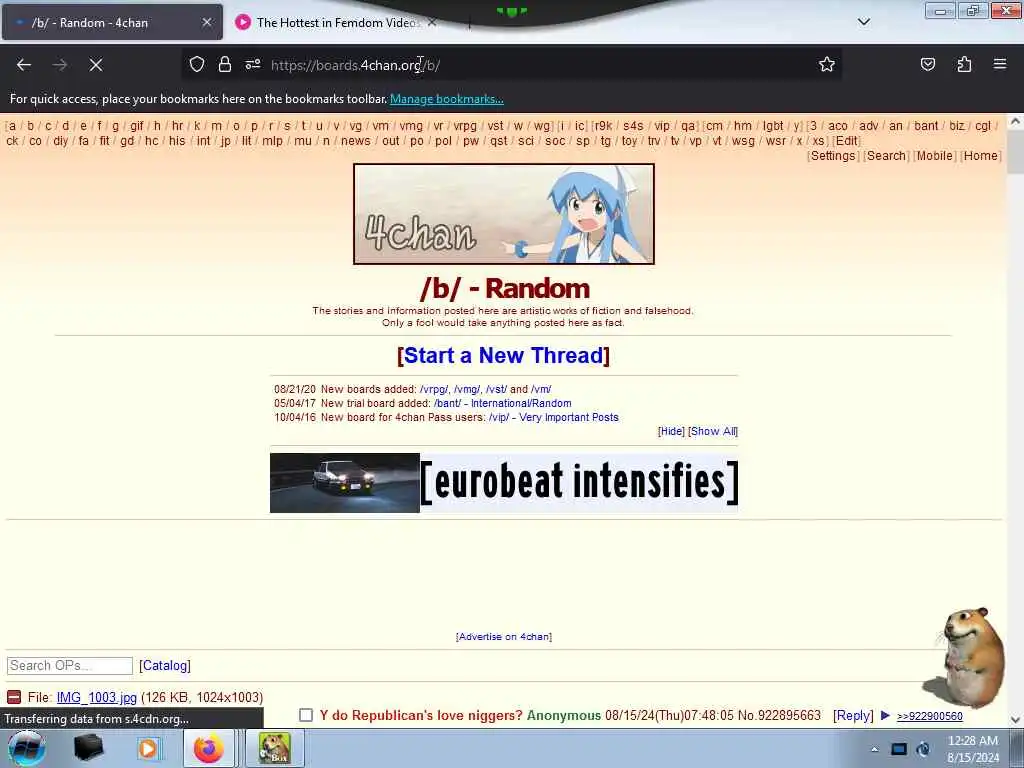Close the /b/ - Random - 4chan tab
Viewport: 1024px width, 768px height.
tap(206, 22)
